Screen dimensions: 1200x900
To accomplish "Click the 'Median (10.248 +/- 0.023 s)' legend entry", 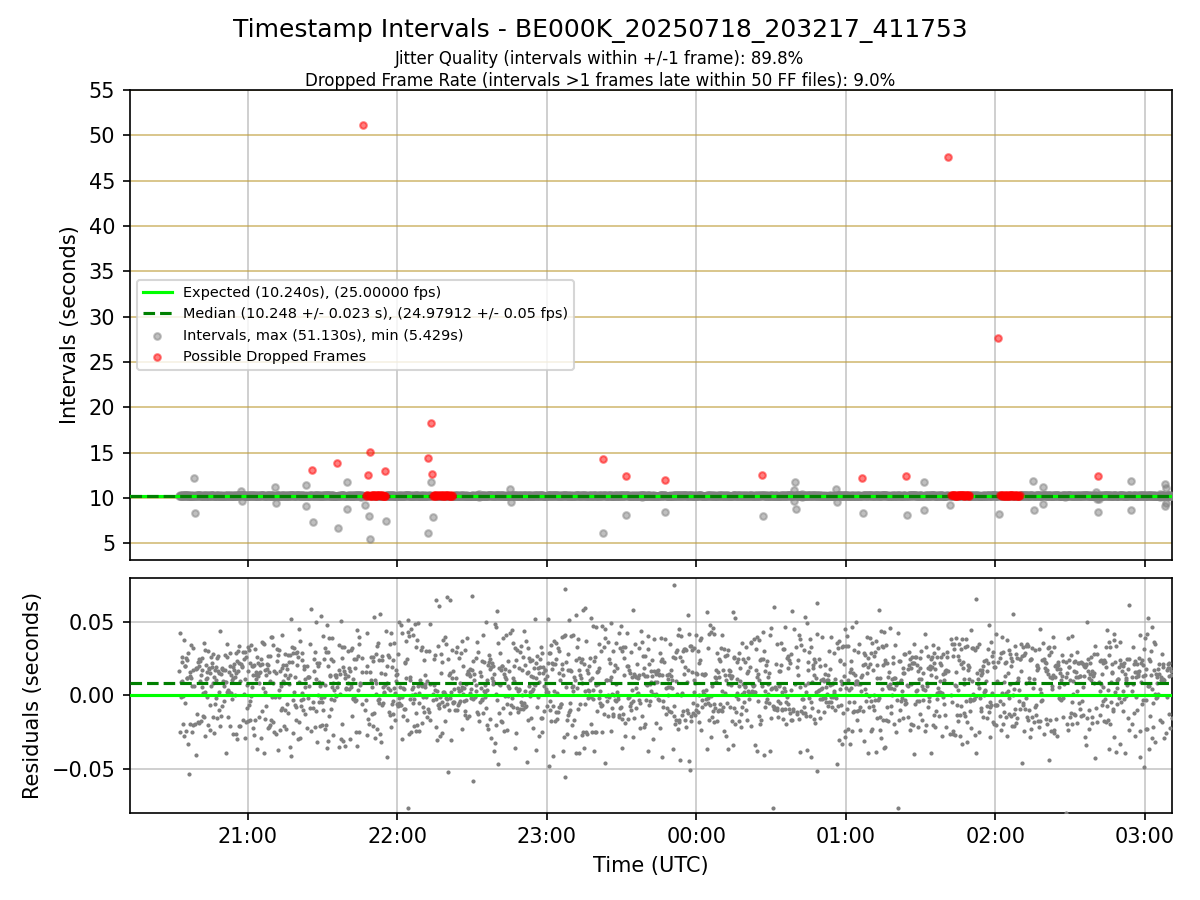I will 375,313.
